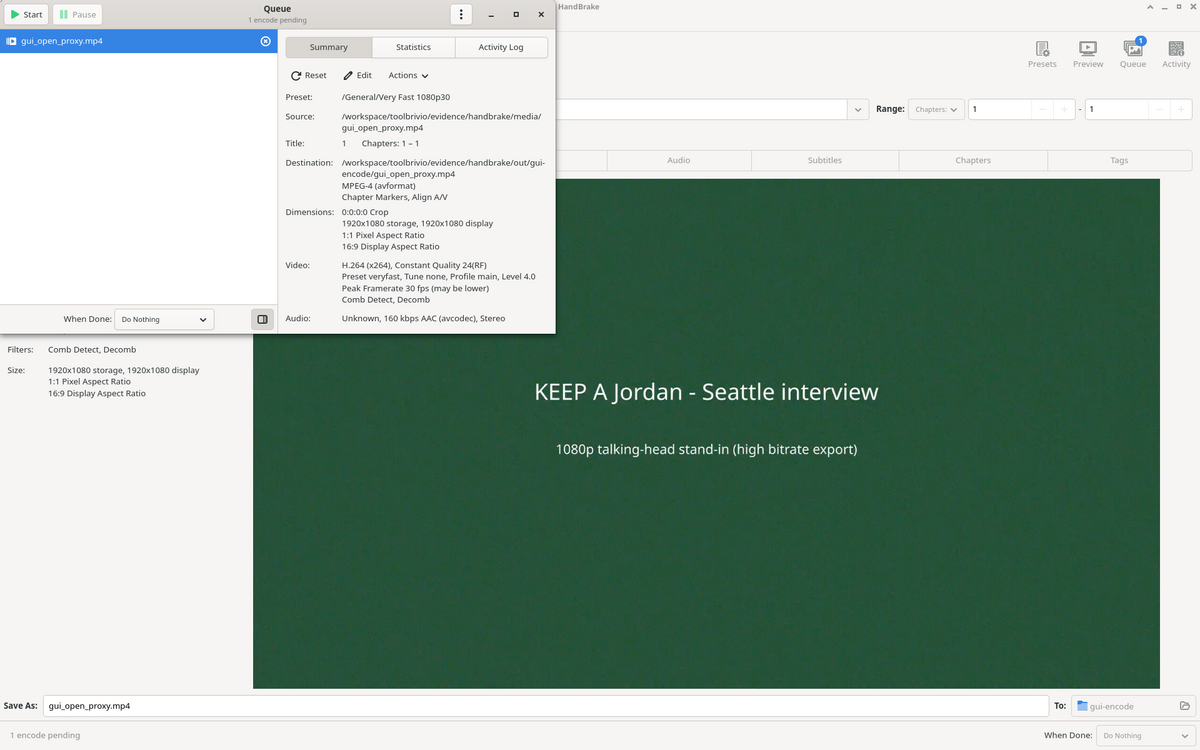Close the Queue window
1200x750 pixels.
(x=541, y=15)
